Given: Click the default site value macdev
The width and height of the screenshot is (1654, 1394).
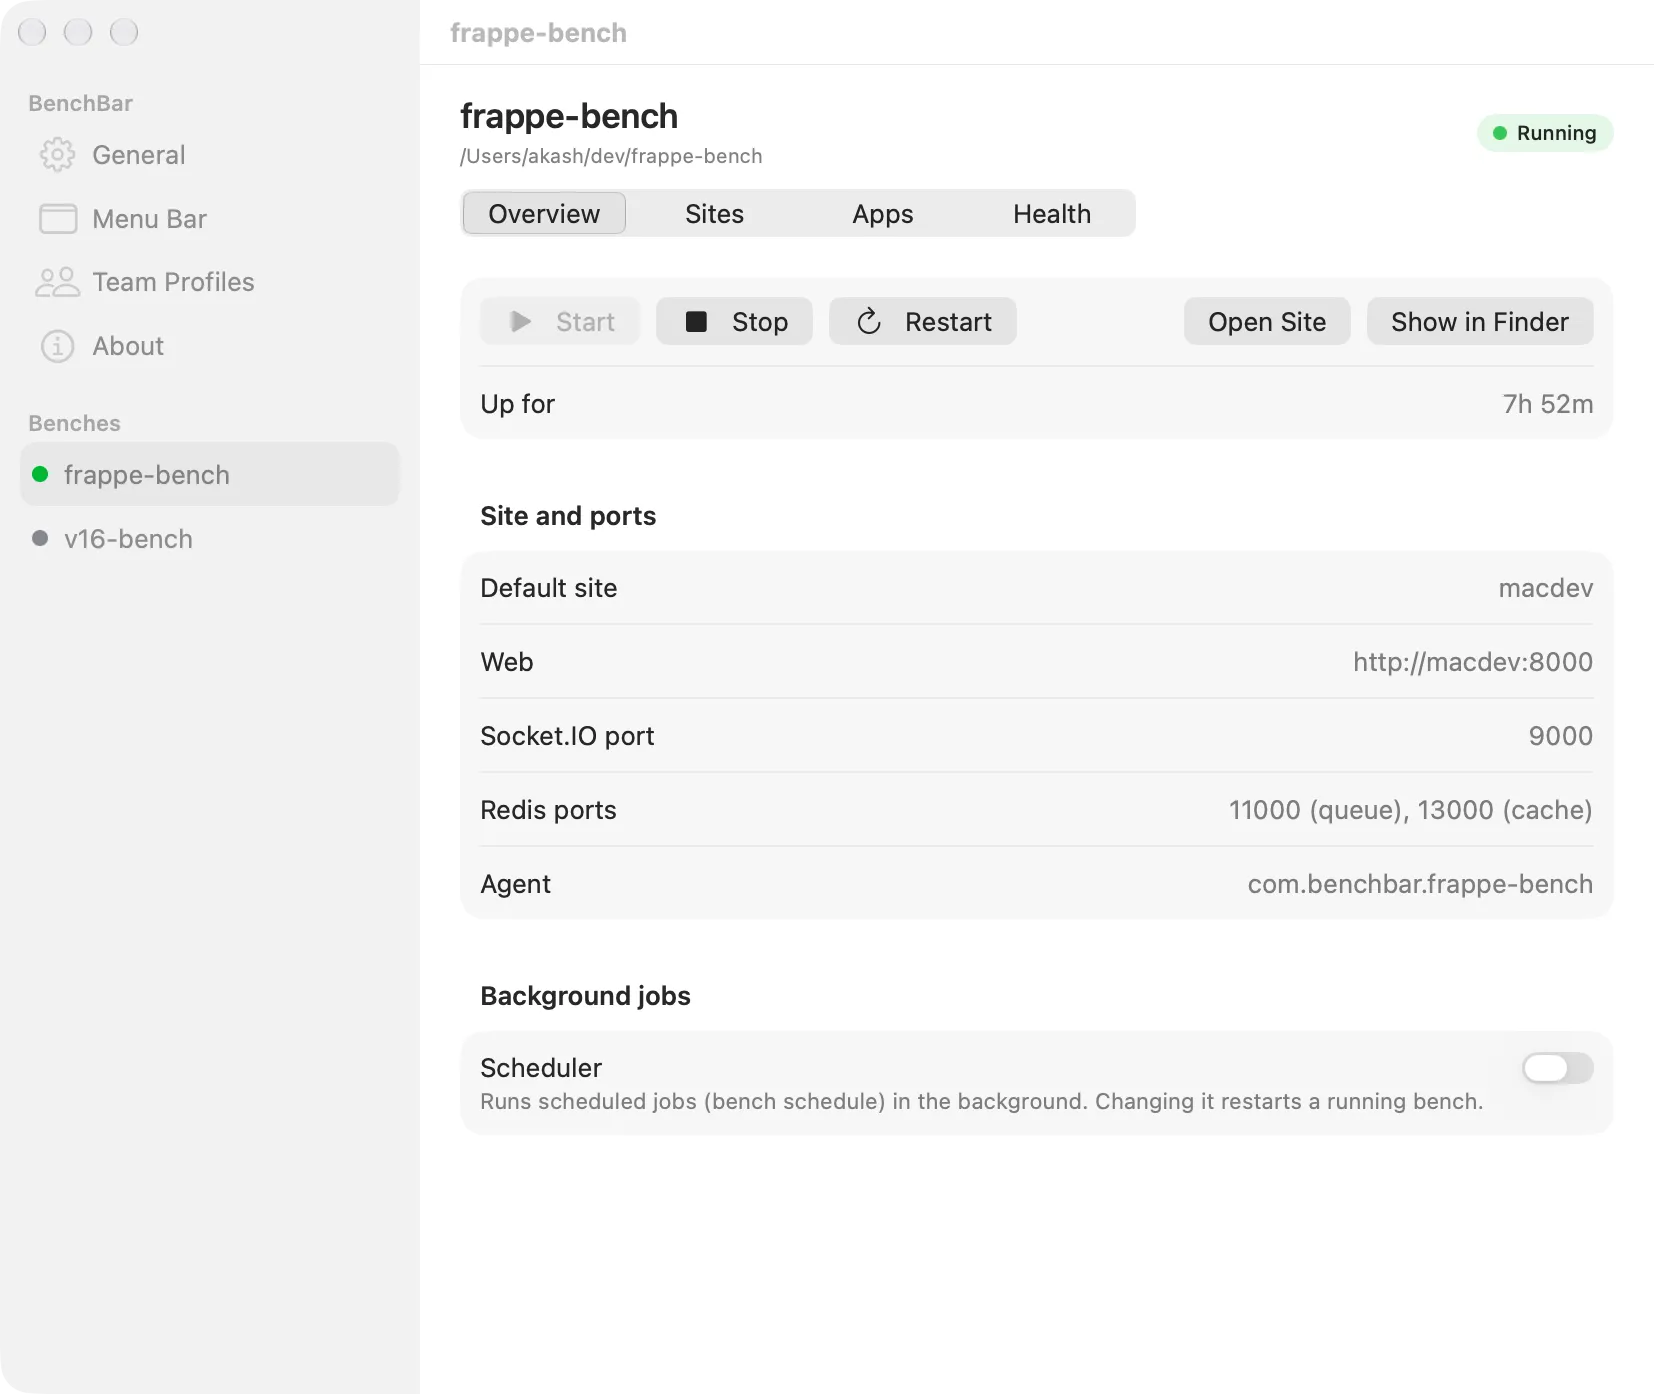Looking at the screenshot, I should coord(1546,587).
